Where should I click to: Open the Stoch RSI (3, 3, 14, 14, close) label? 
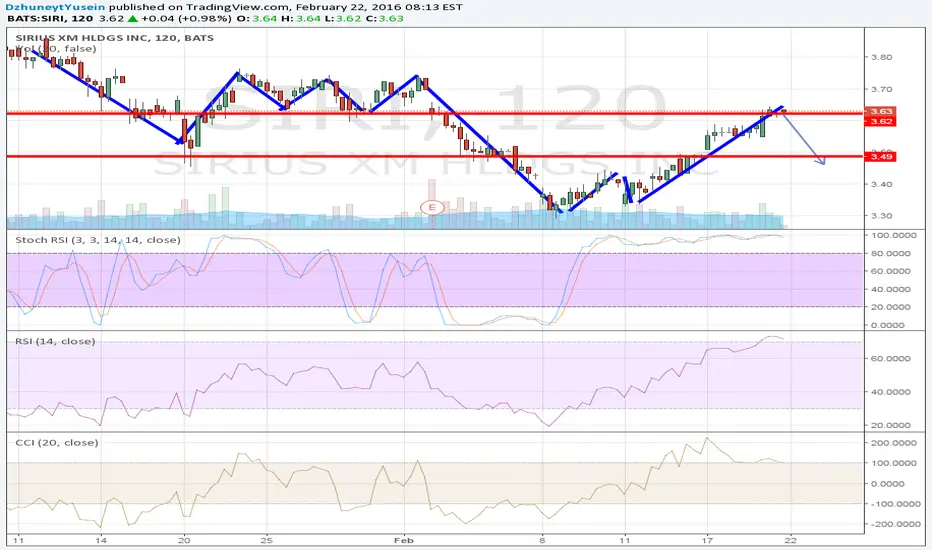97,240
